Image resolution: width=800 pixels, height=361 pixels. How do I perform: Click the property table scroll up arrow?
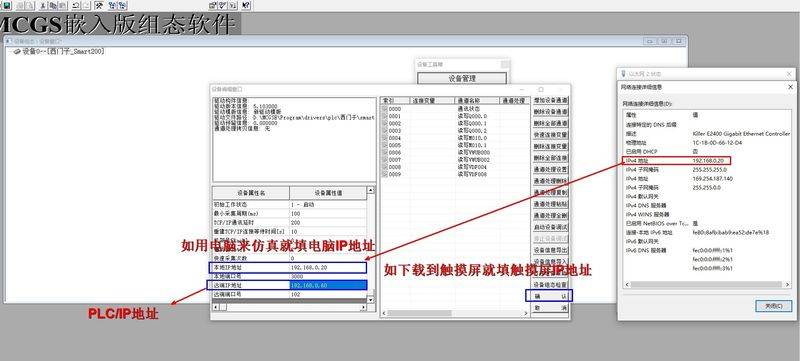click(x=370, y=190)
